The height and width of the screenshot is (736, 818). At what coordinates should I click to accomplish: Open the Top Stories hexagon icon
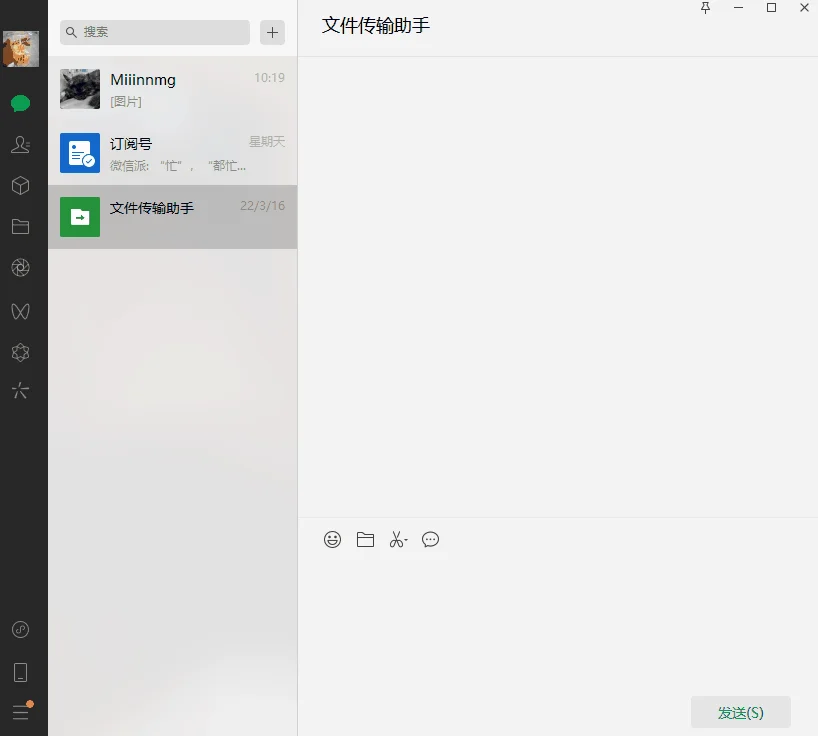click(x=20, y=353)
